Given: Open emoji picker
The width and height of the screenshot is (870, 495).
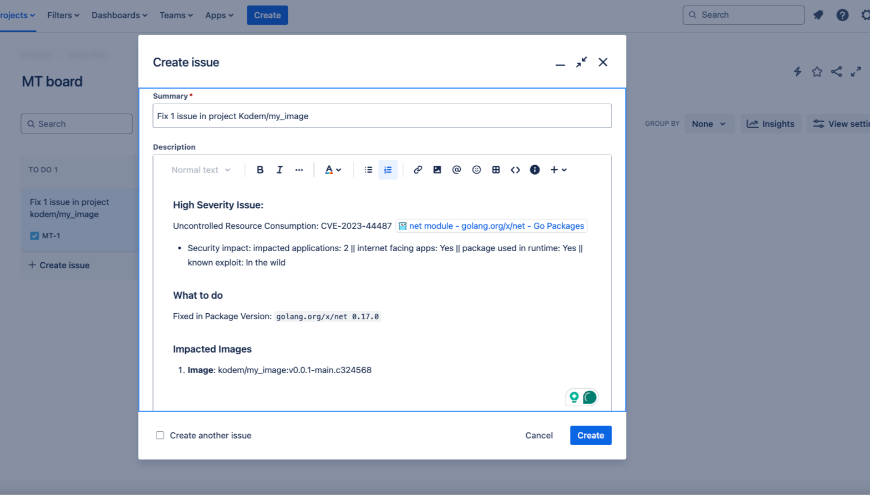Looking at the screenshot, I should click(x=476, y=170).
